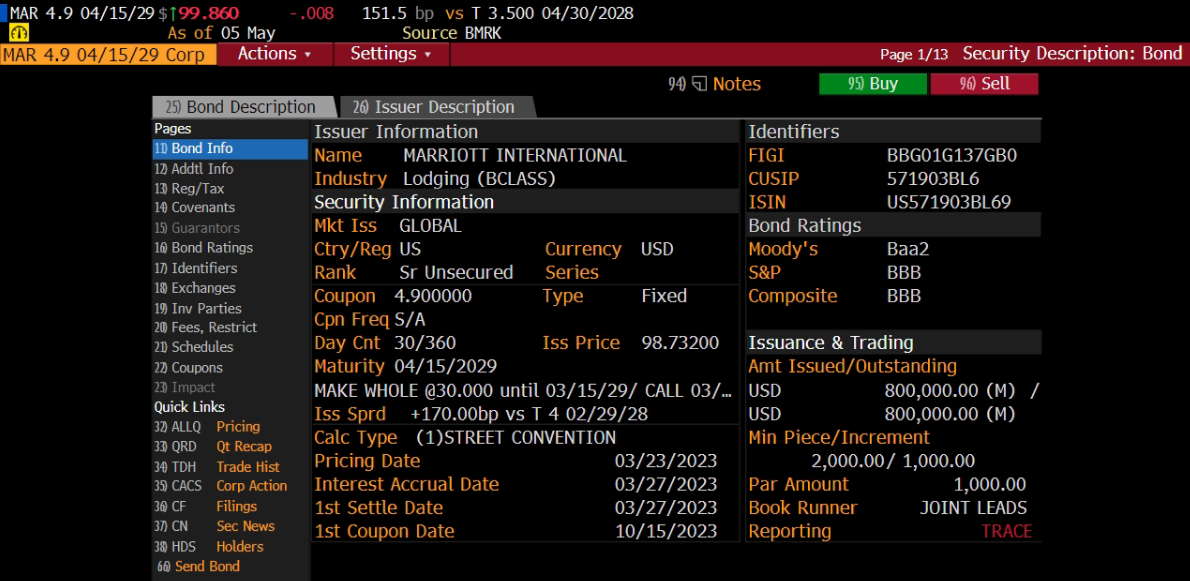Click the FIGI value BBG01G137GB0
The width and height of the screenshot is (1190, 581).
pyautogui.click(x=952, y=155)
